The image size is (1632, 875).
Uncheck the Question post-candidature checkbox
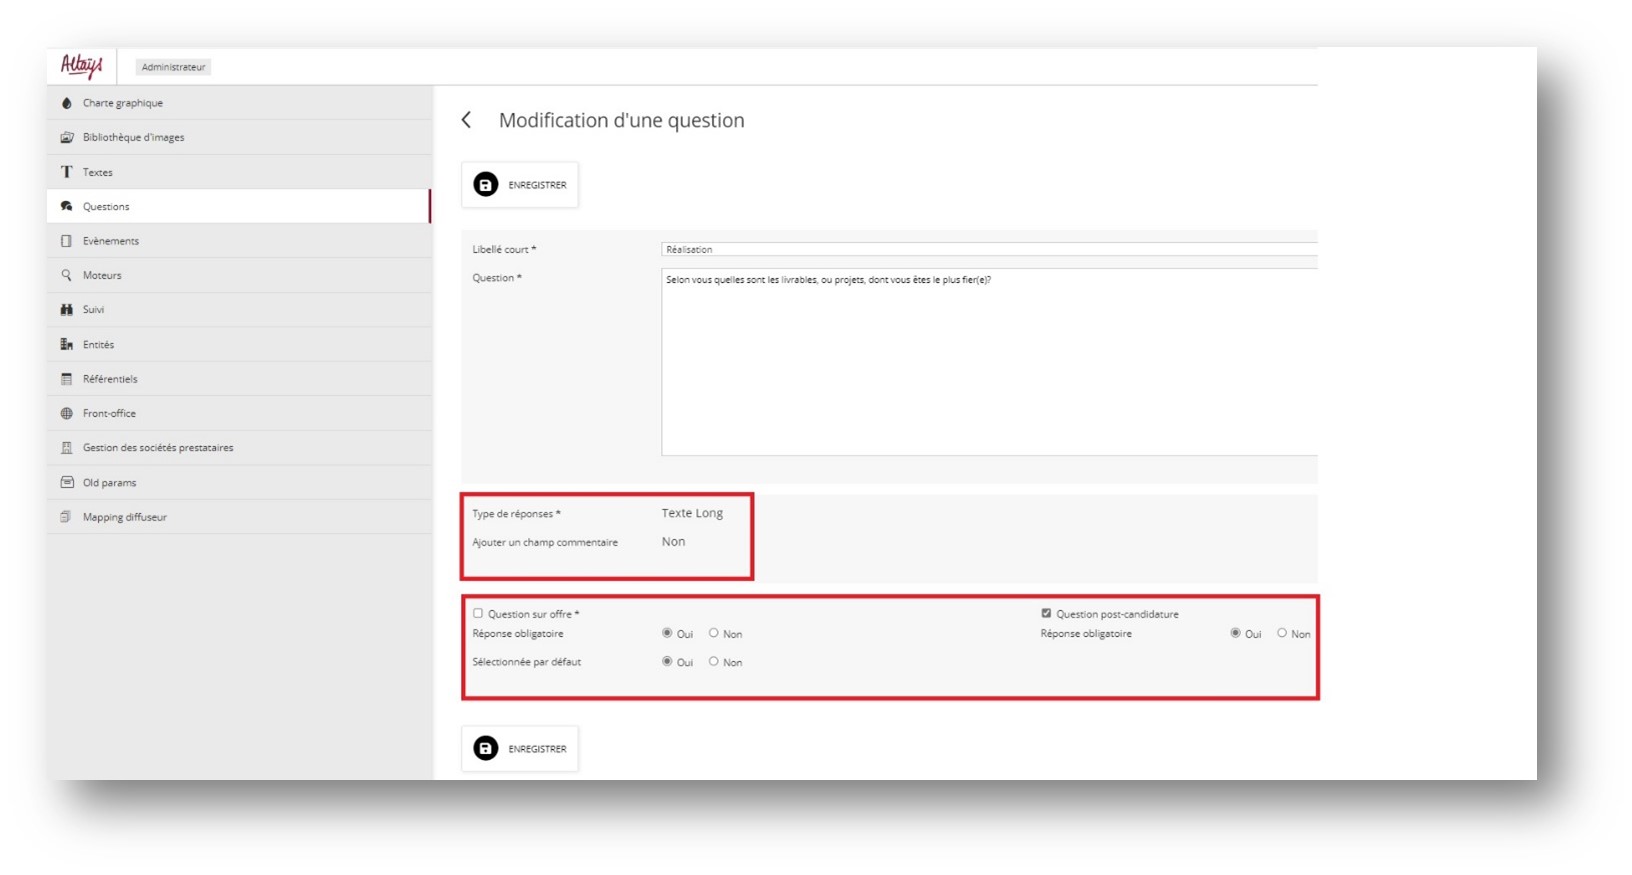click(x=1046, y=613)
